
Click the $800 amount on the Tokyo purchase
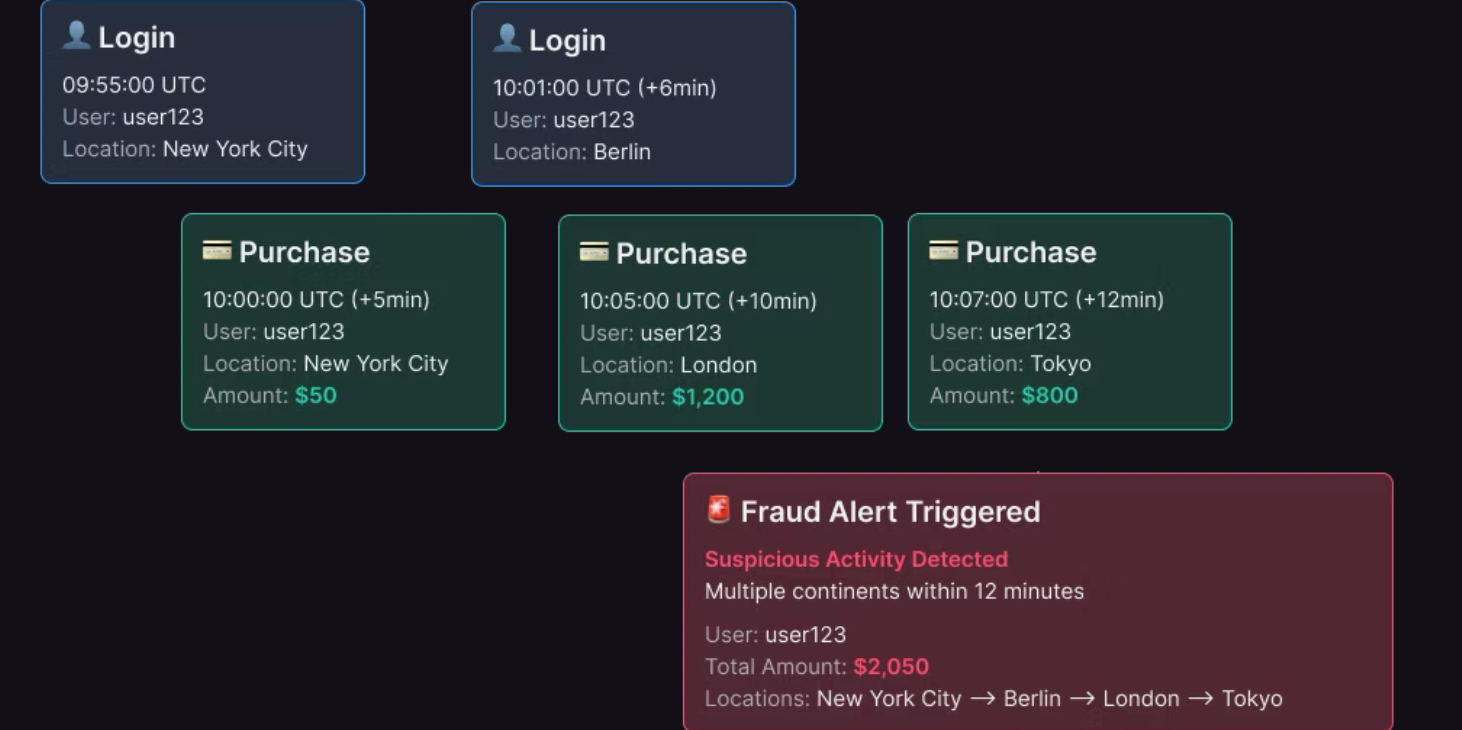coord(1050,395)
